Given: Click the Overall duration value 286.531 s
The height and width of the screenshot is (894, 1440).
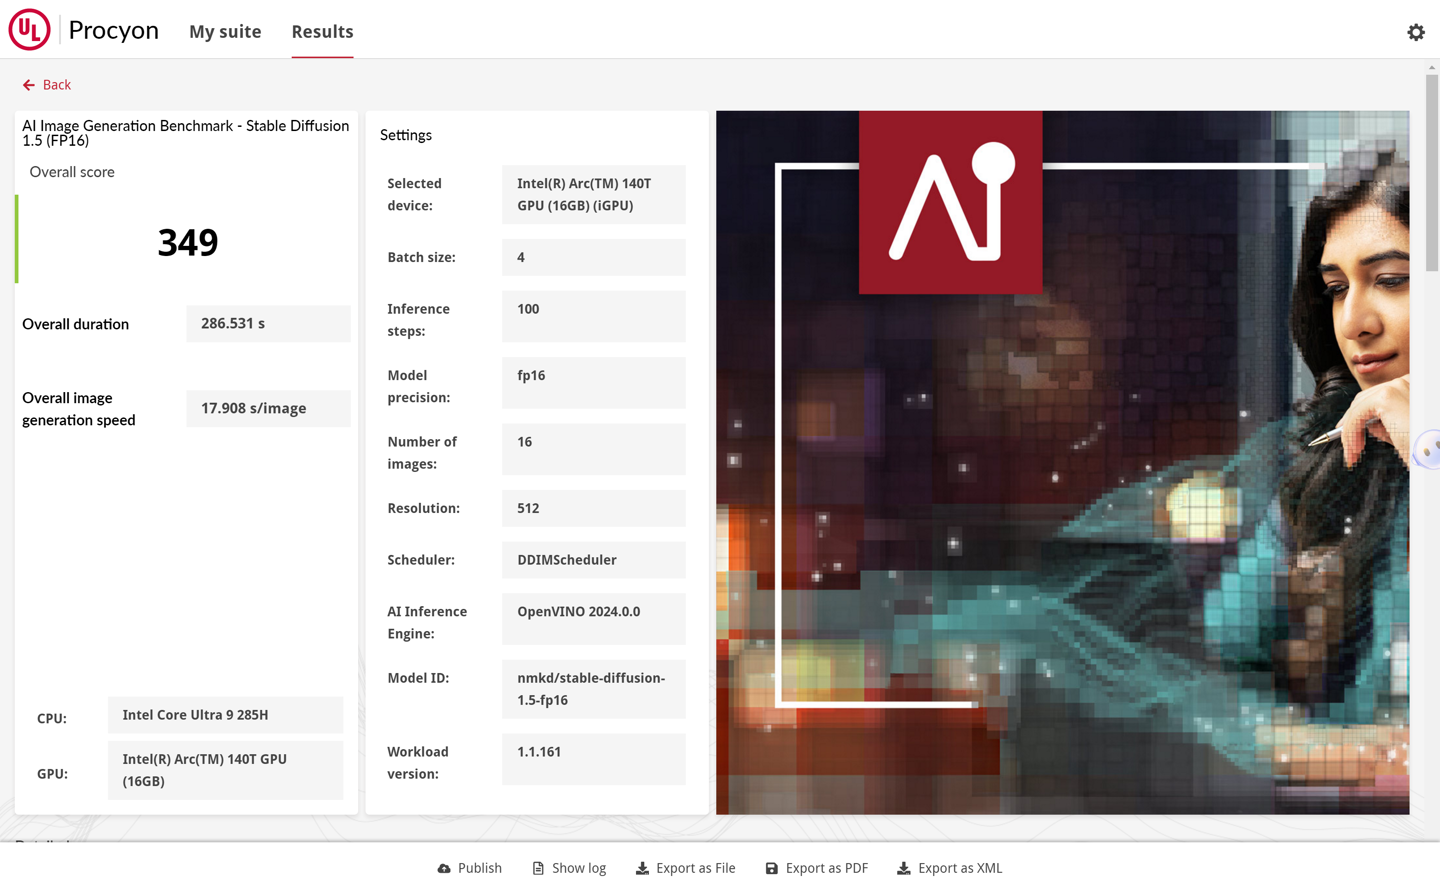Looking at the screenshot, I should coord(268,324).
